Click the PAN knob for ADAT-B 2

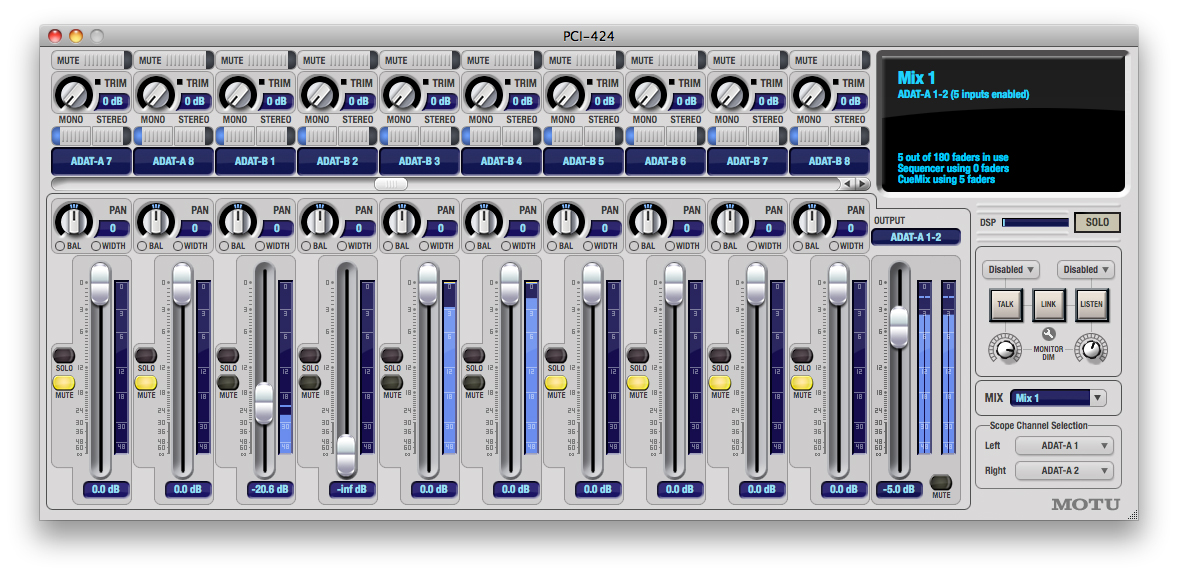[x=319, y=219]
